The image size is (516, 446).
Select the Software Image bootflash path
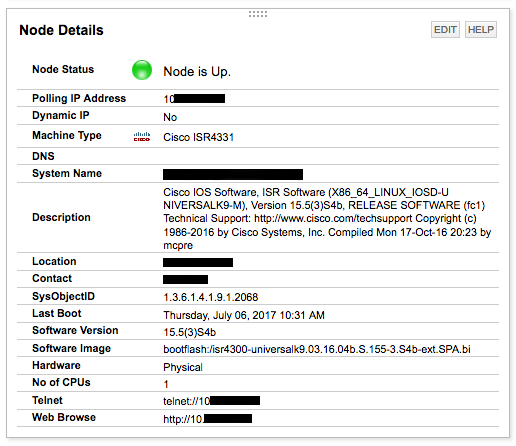(317, 349)
